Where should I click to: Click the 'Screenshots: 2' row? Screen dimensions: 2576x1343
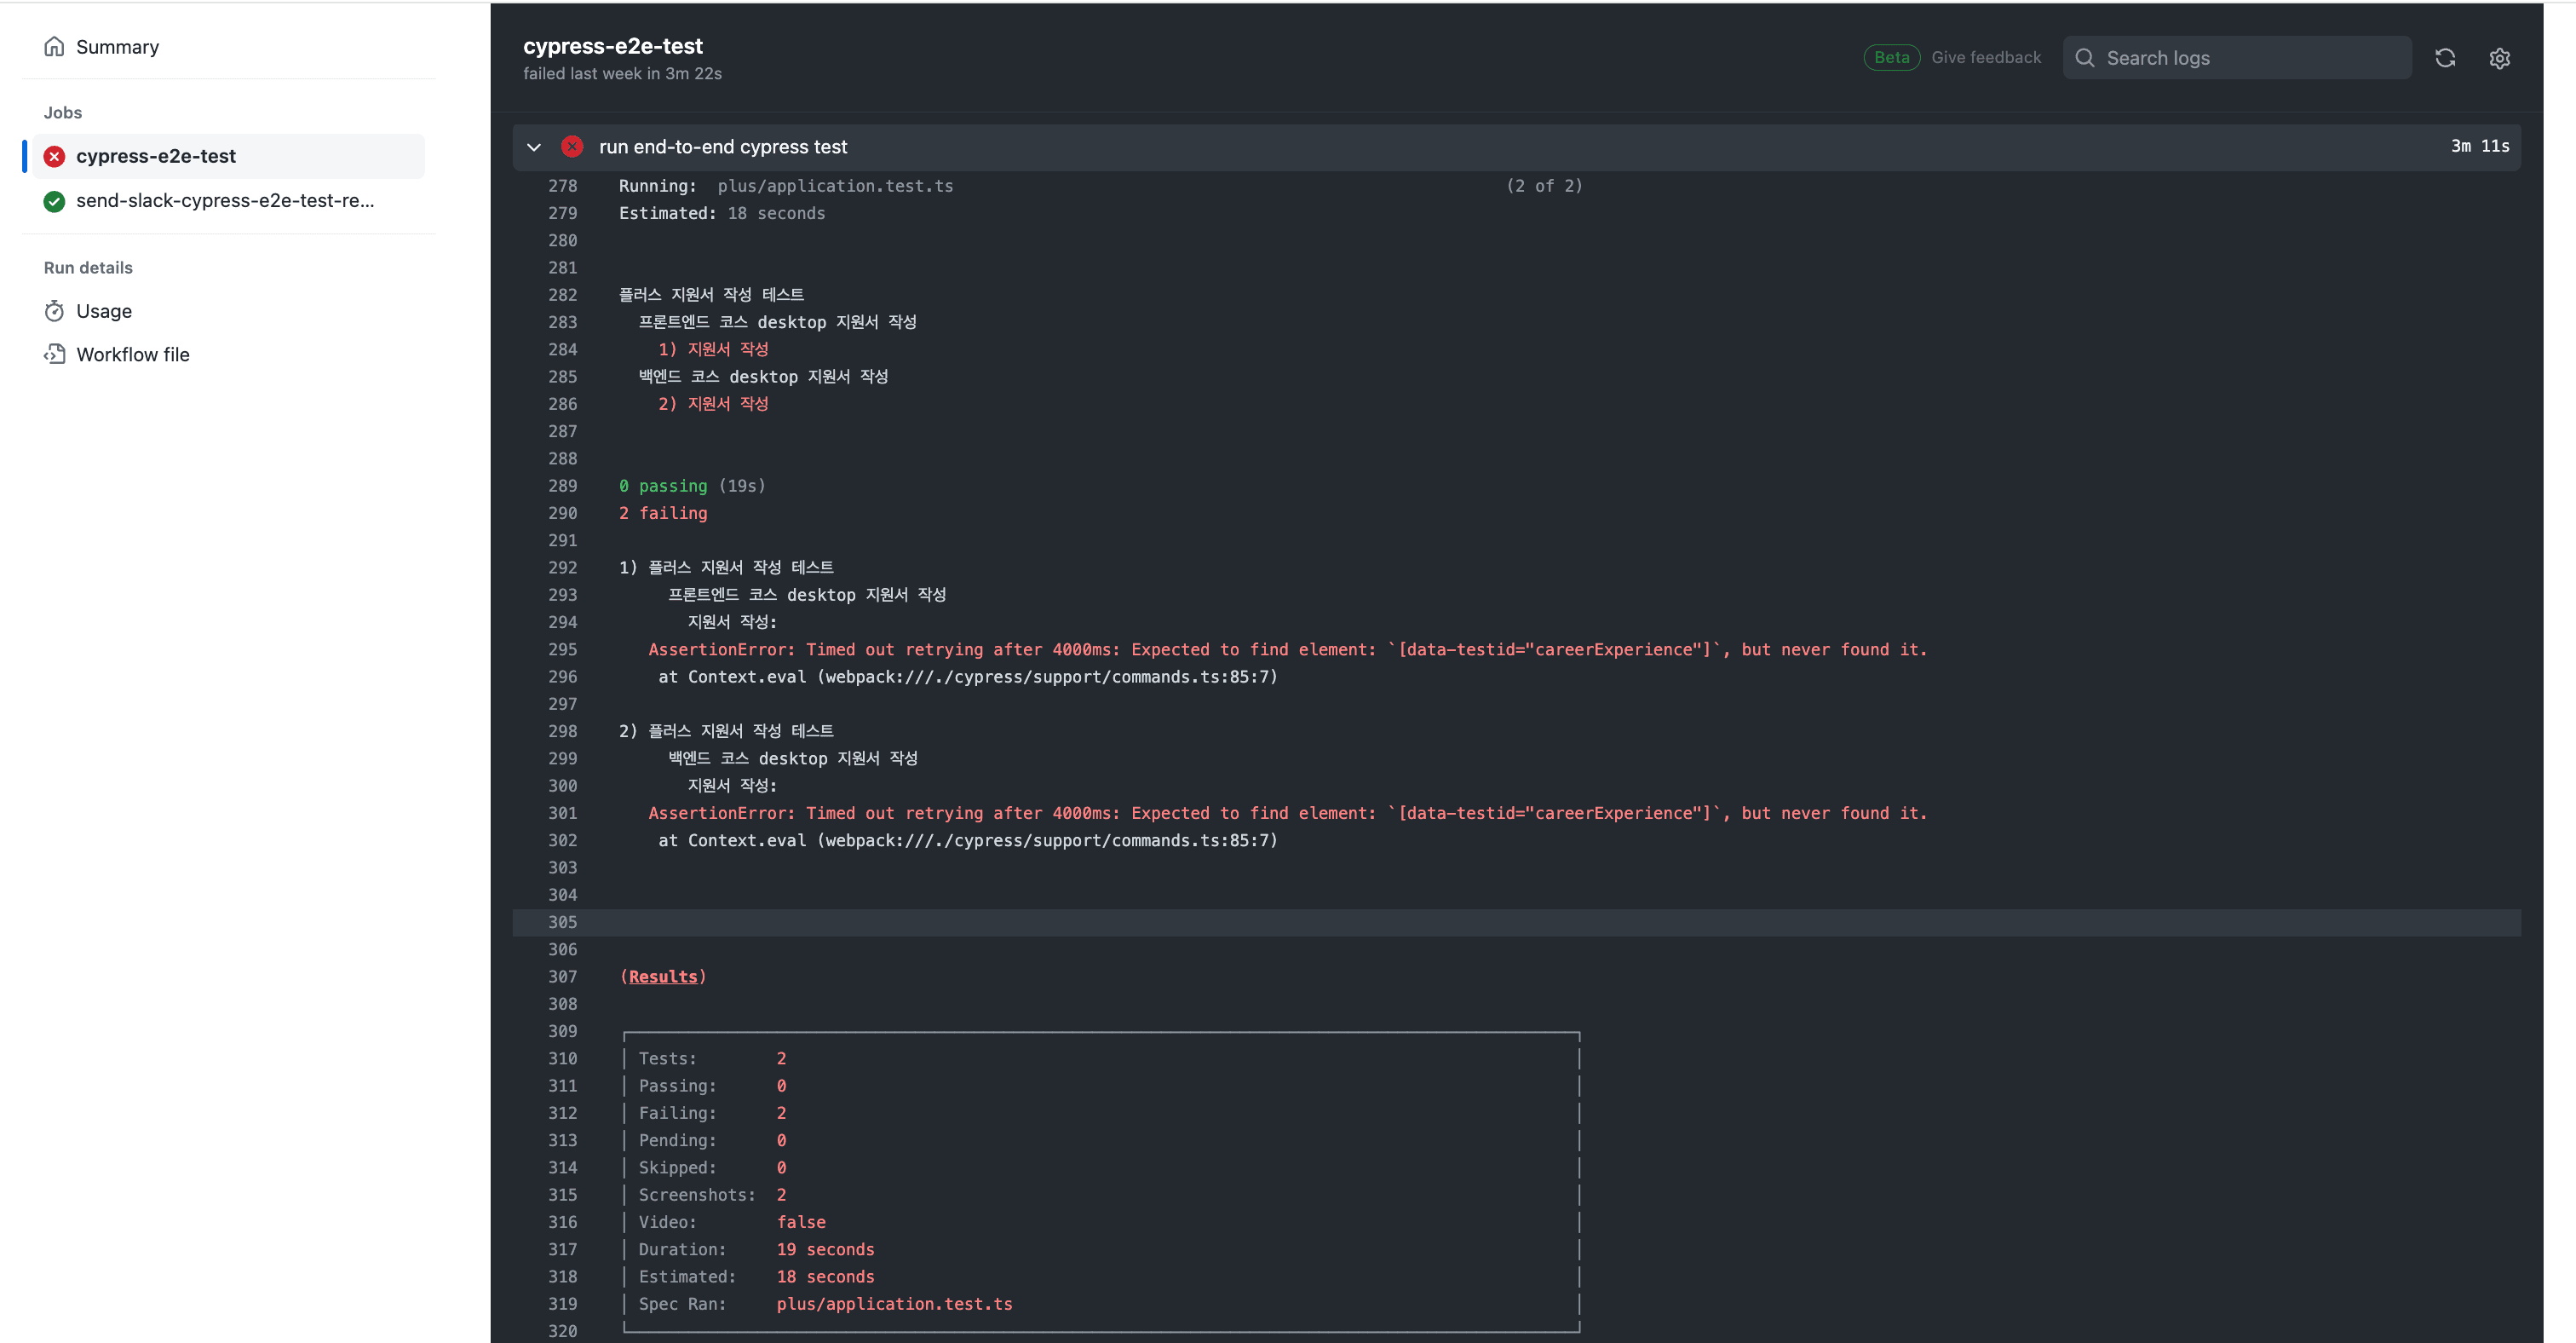pos(712,1195)
